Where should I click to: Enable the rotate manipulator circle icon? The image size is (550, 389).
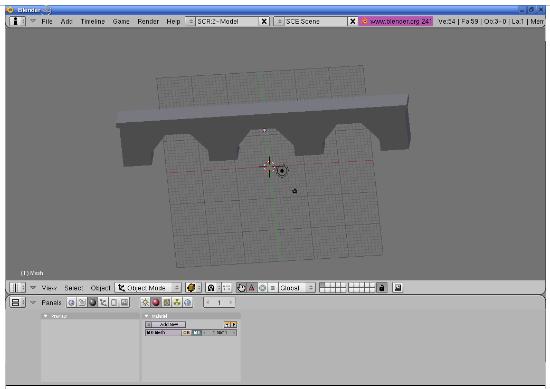pyautogui.click(x=262, y=288)
